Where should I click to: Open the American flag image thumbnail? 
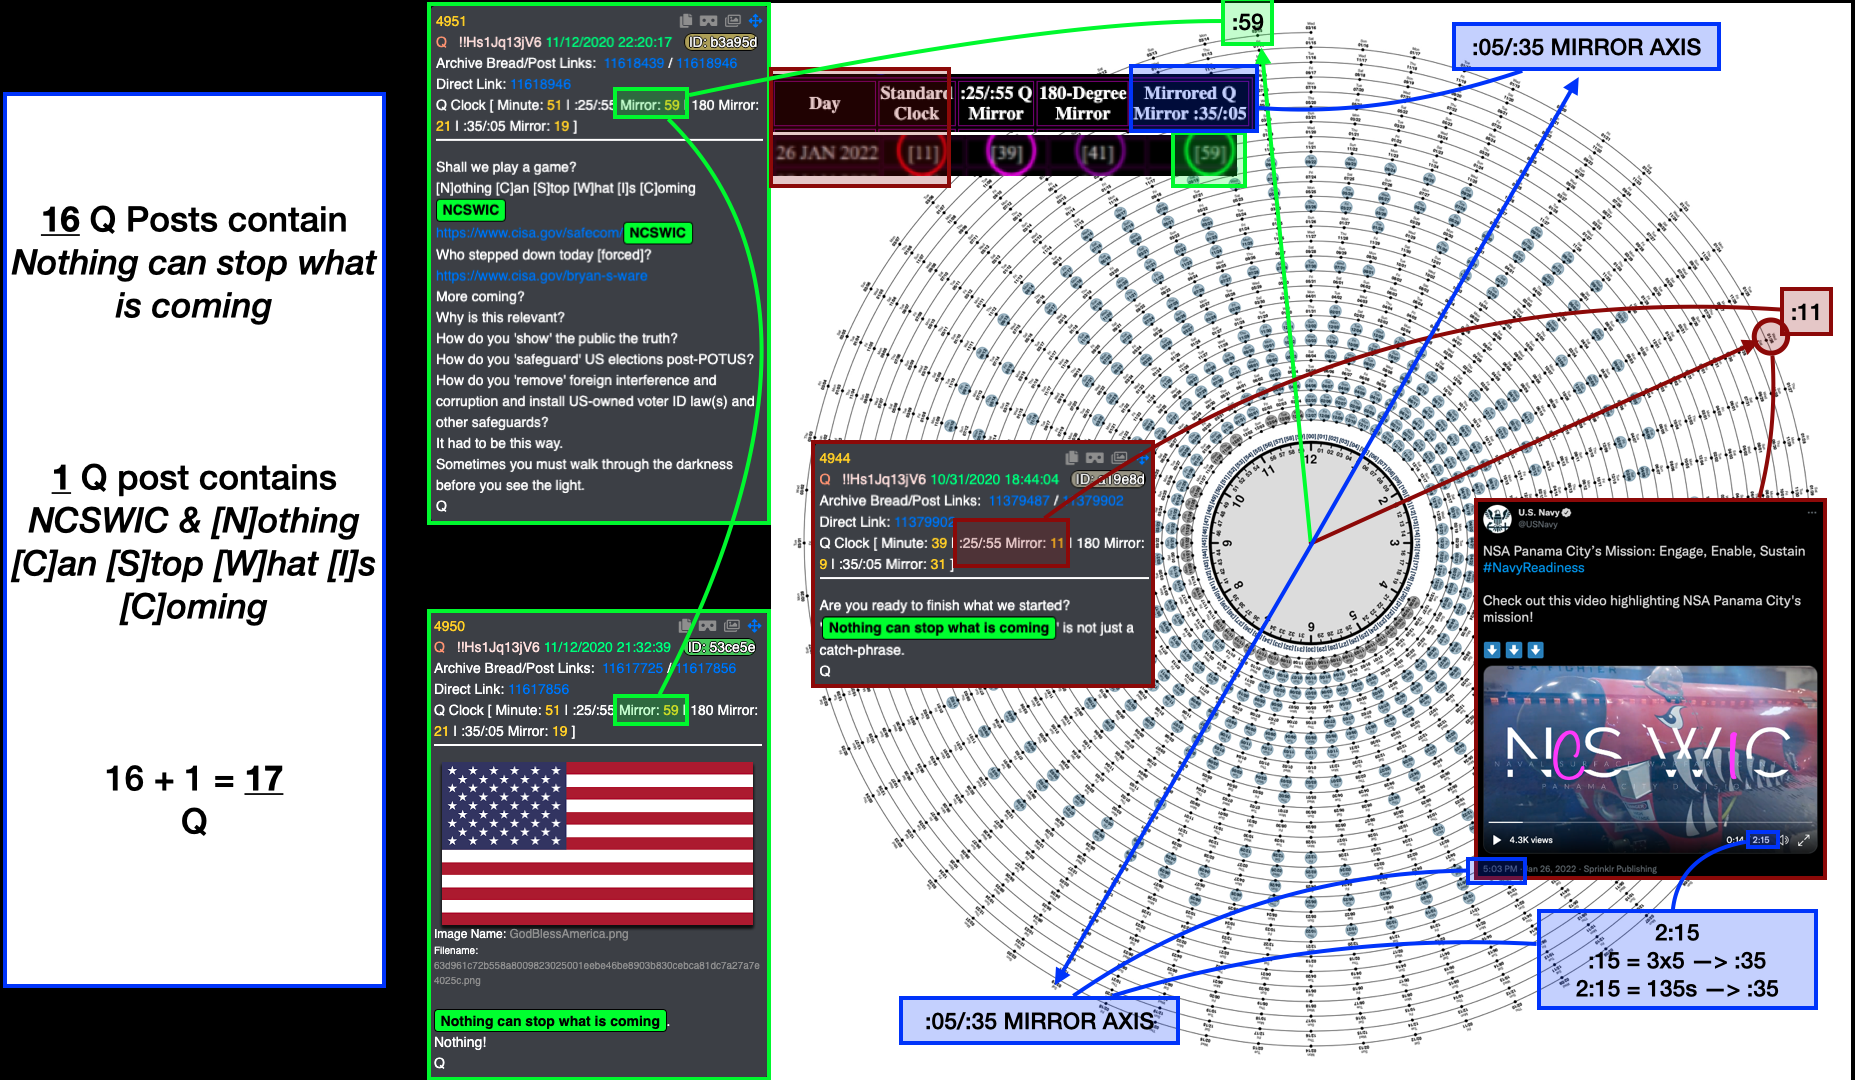click(x=598, y=842)
